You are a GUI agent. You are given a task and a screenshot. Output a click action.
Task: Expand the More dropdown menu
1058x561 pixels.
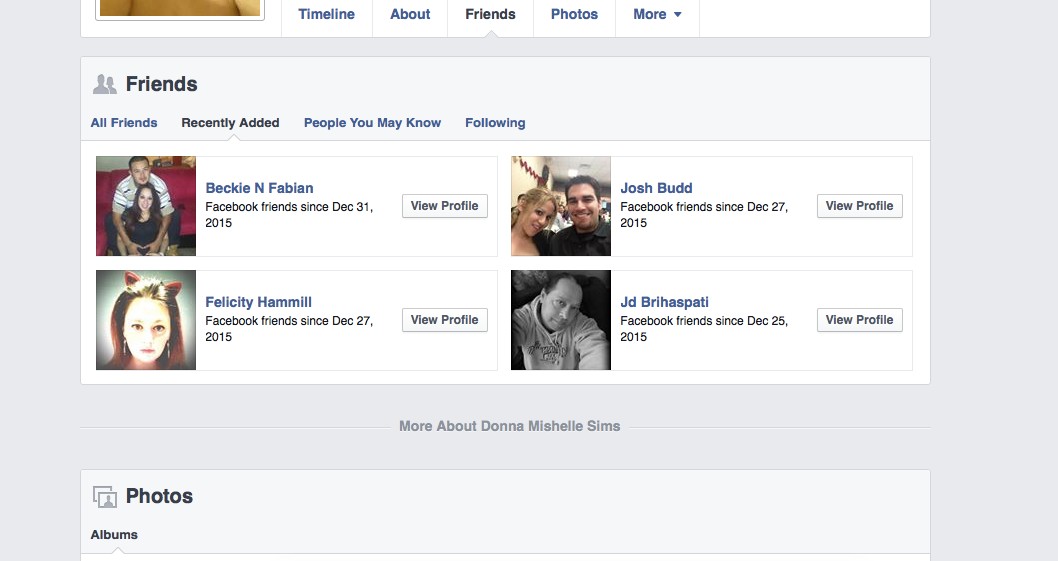point(657,14)
